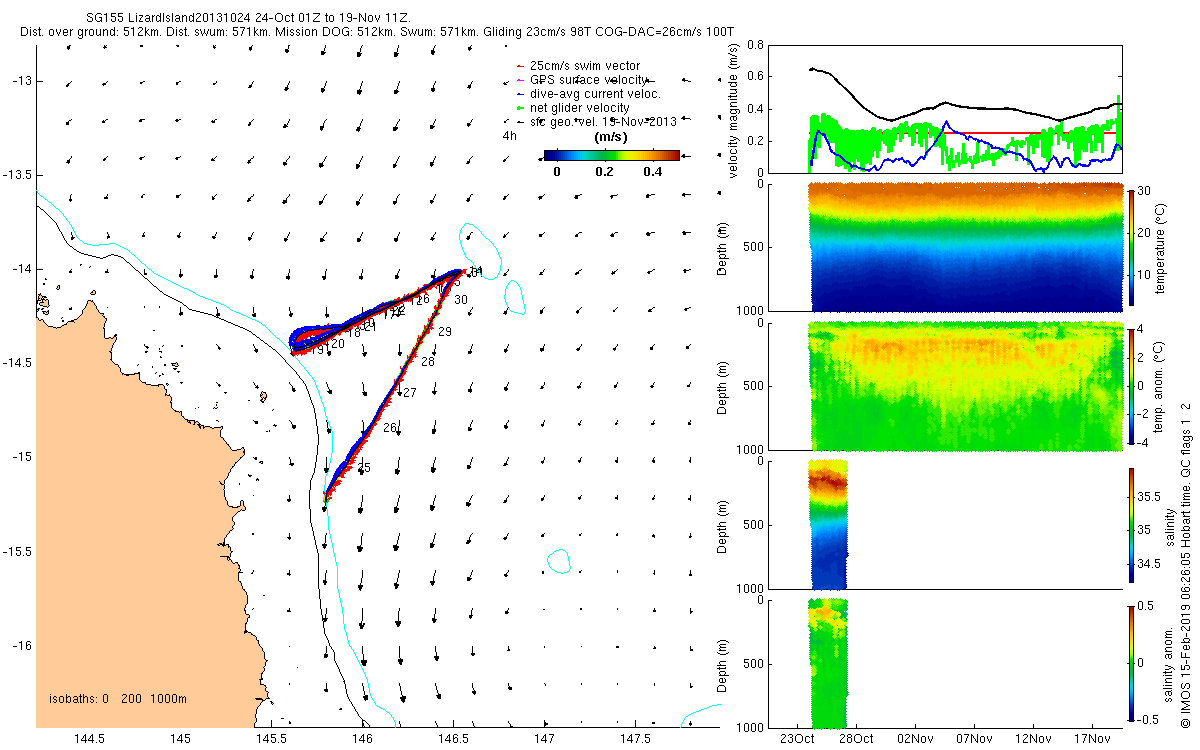The height and width of the screenshot is (750, 1200).
Task: Click the map longitude tick '144.5'
Action: [x=89, y=739]
